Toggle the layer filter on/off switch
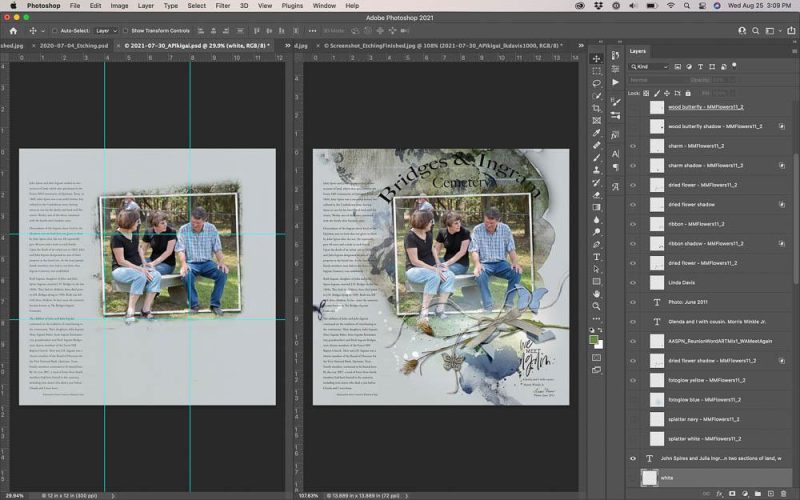This screenshot has width=800, height=500. (734, 66)
